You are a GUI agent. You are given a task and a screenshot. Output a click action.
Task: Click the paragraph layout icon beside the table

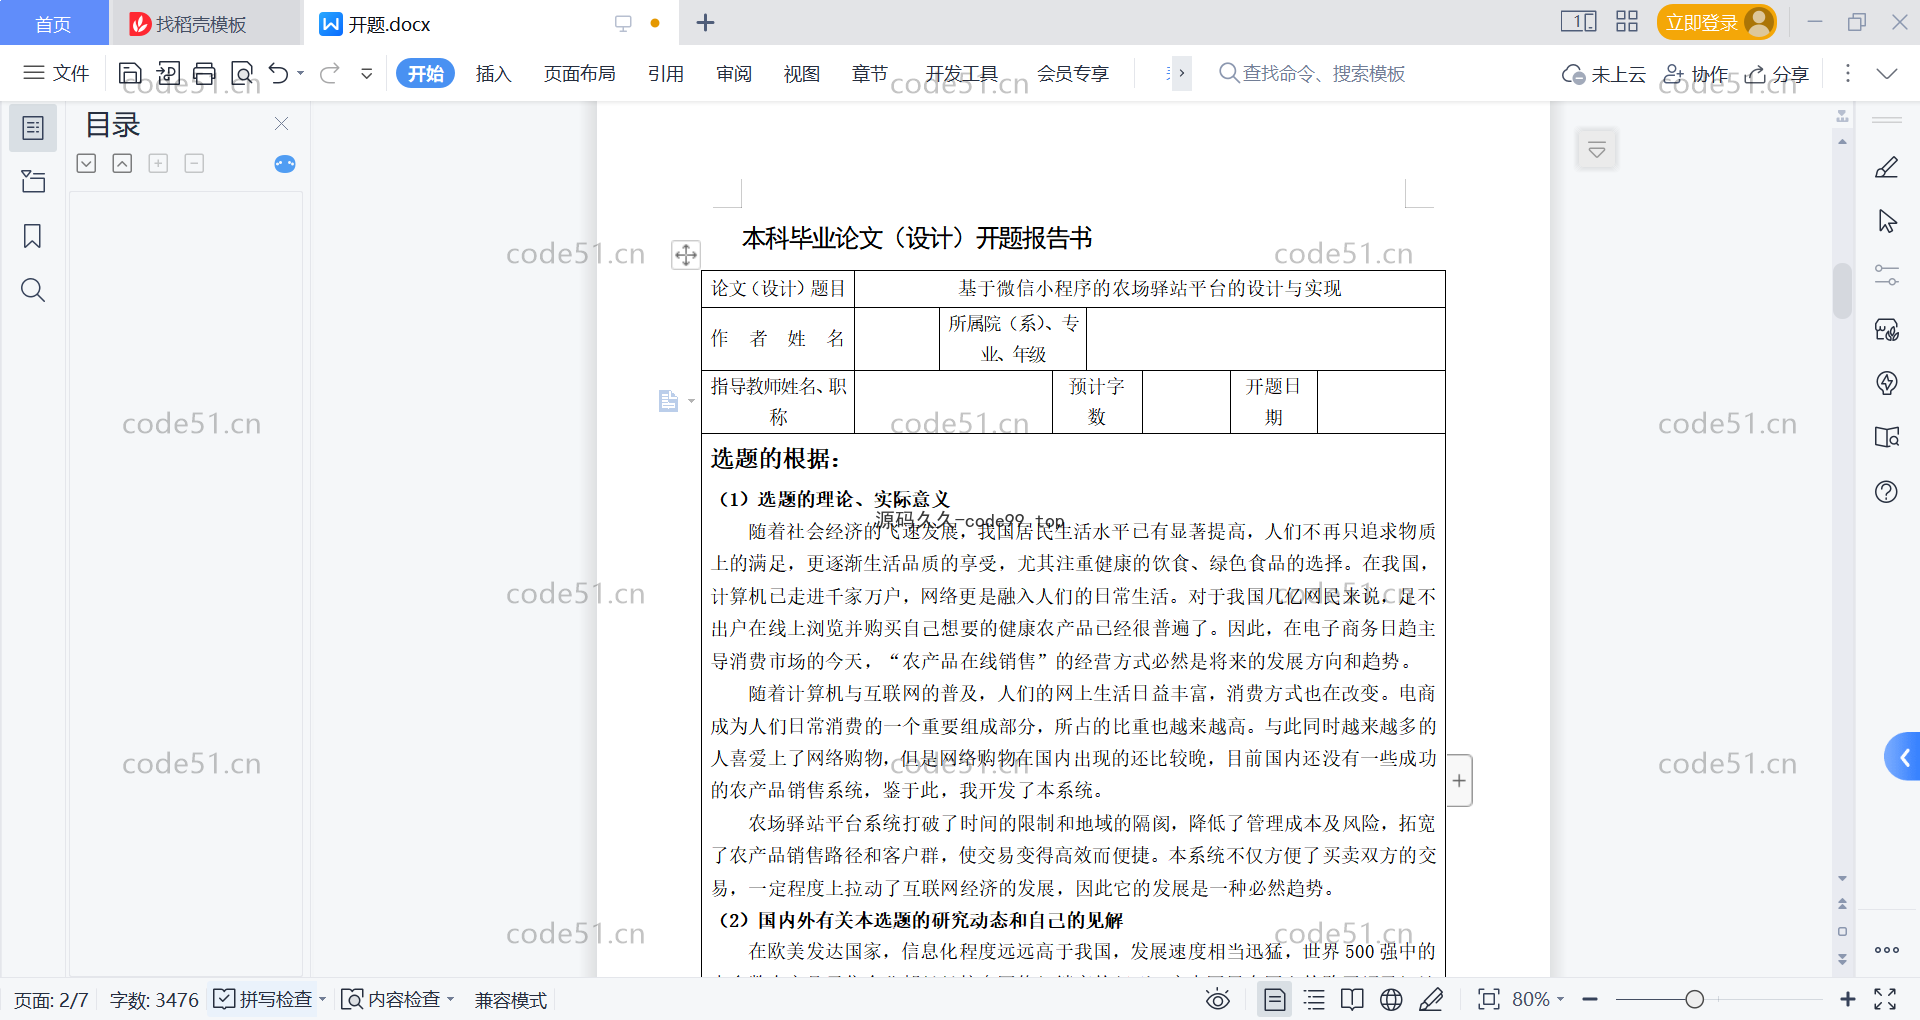(x=669, y=401)
